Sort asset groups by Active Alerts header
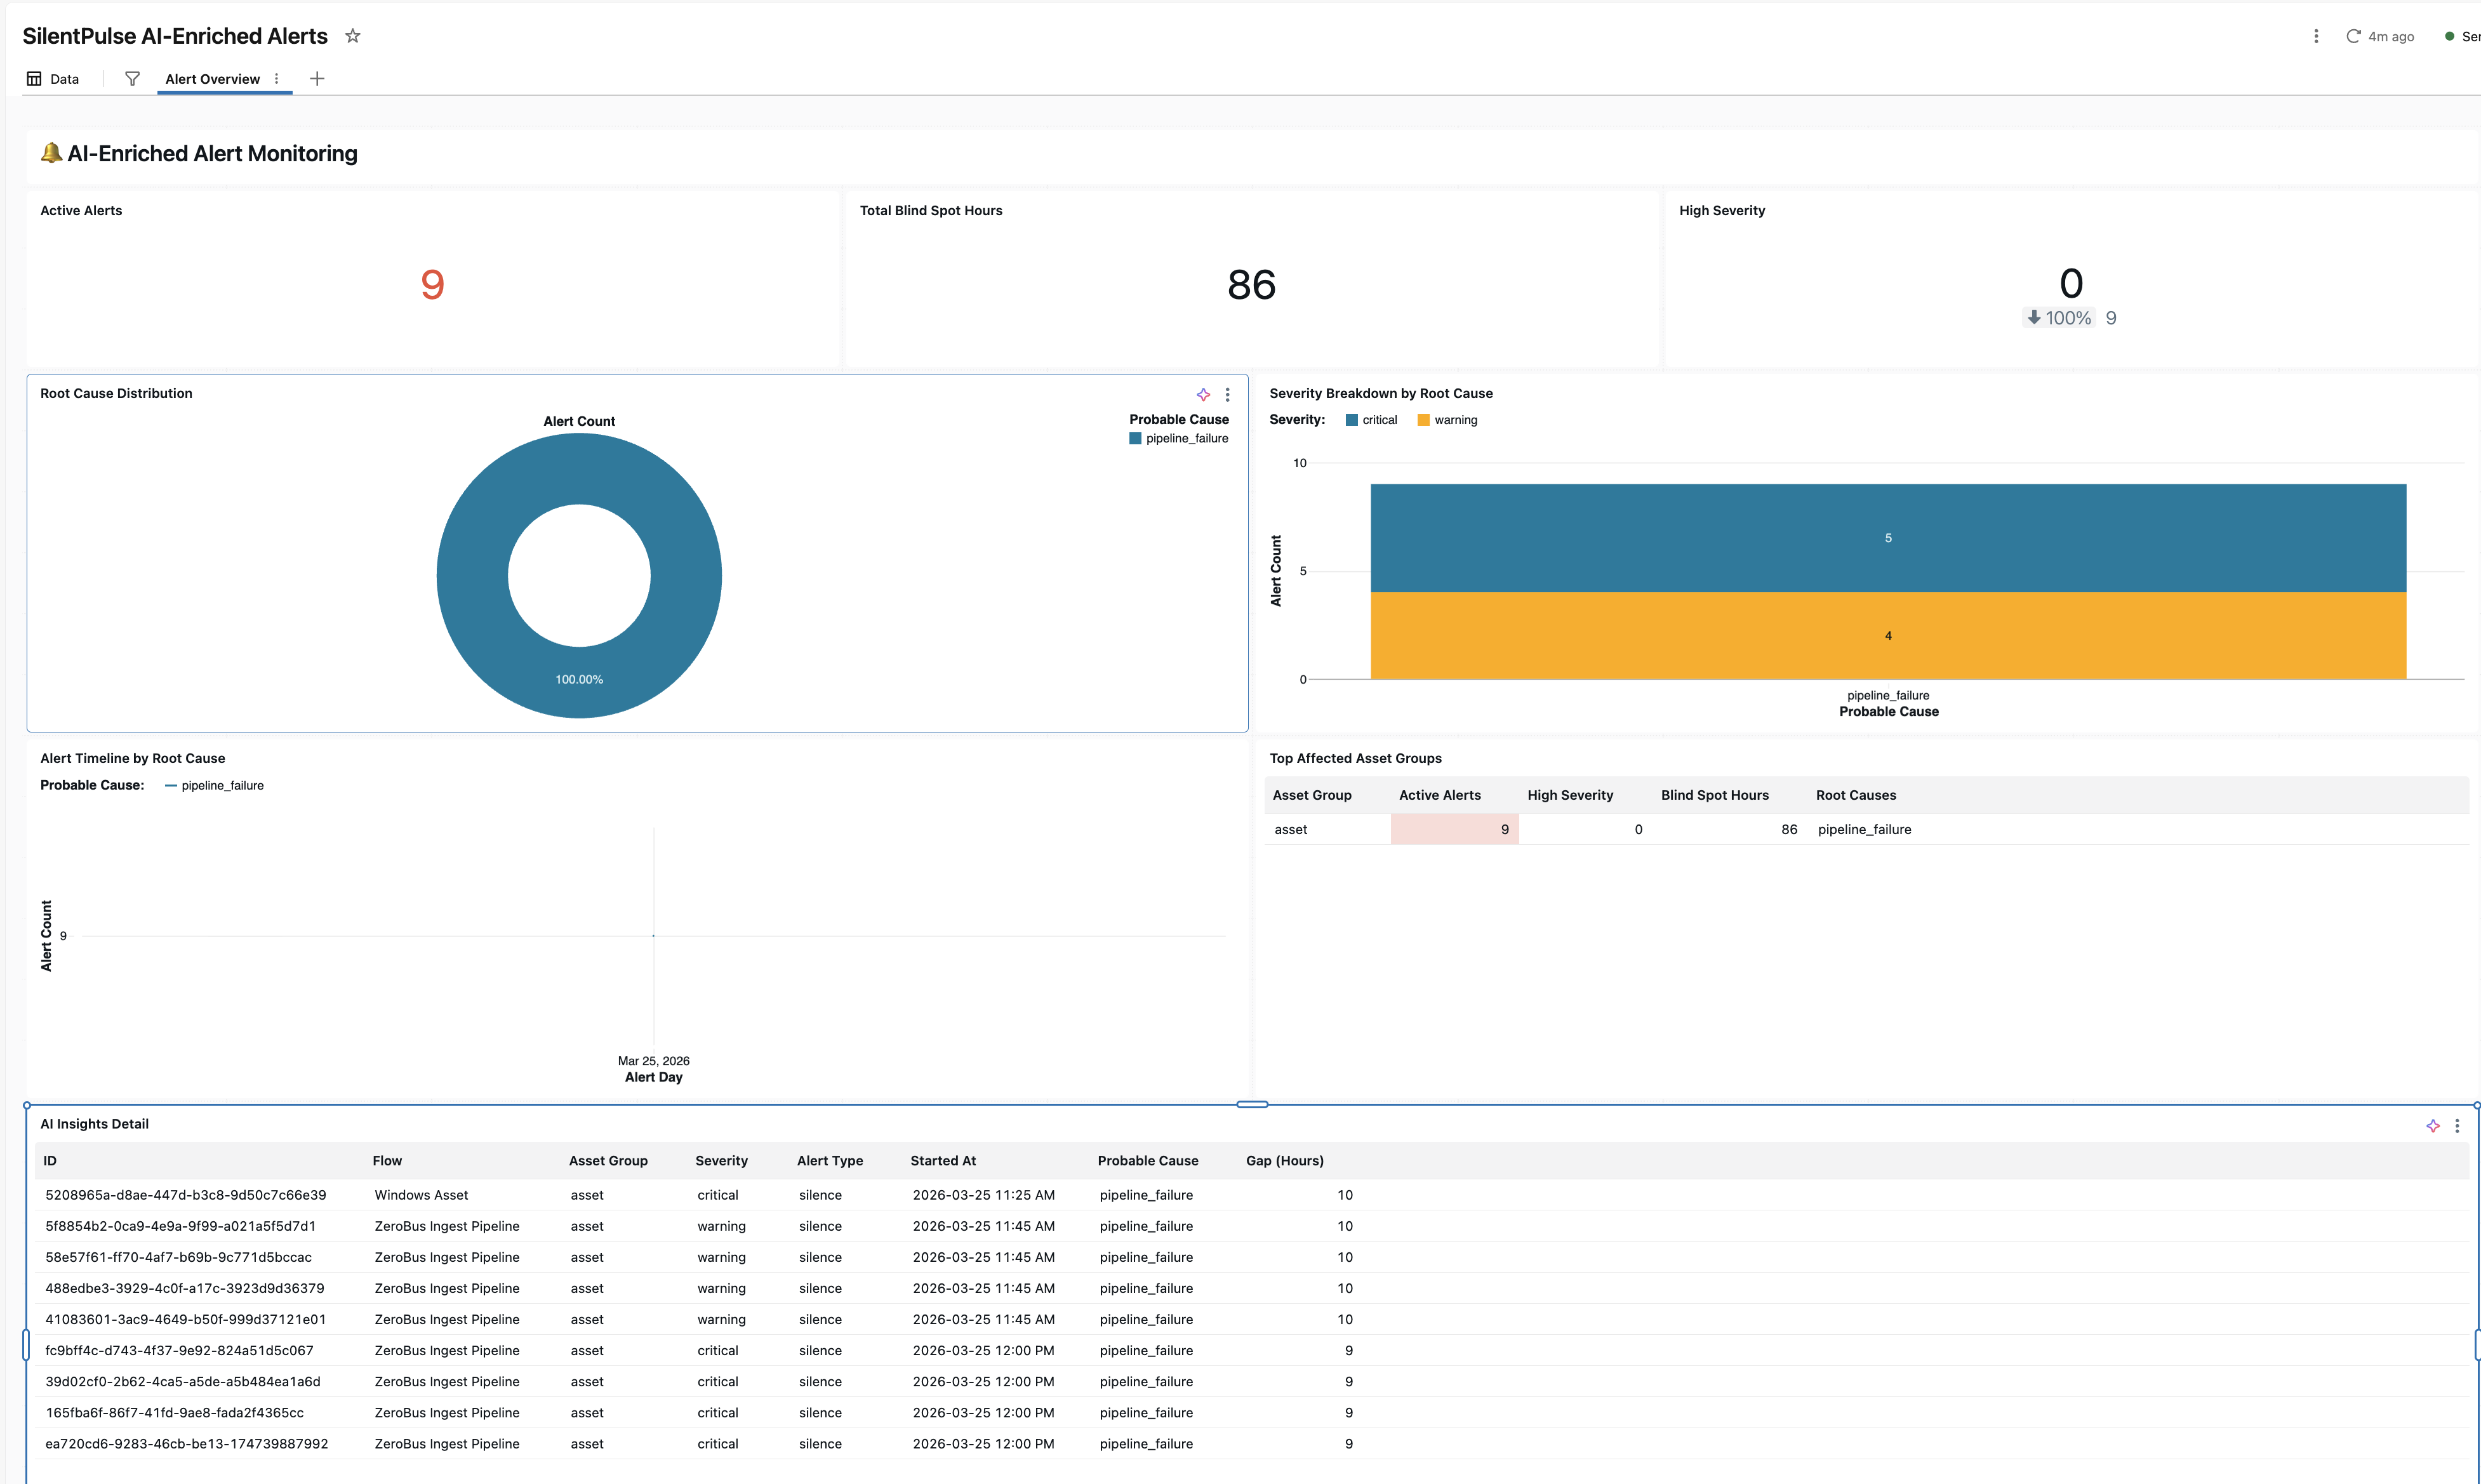Image resolution: width=2481 pixels, height=1484 pixels. [x=1440, y=795]
